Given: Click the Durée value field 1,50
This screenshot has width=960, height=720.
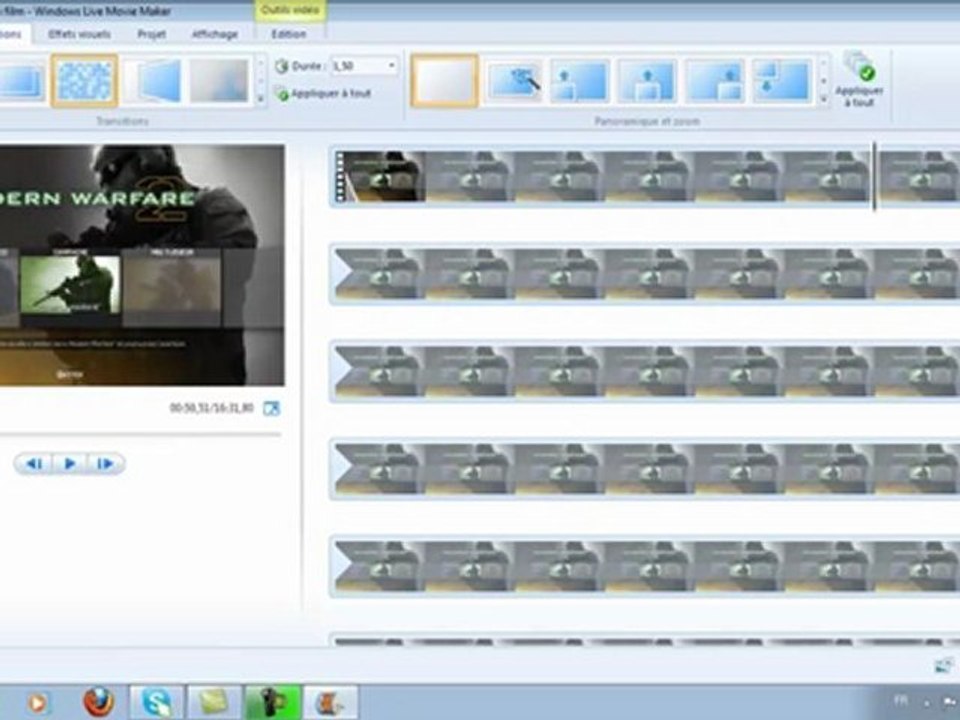Looking at the screenshot, I should coord(358,66).
